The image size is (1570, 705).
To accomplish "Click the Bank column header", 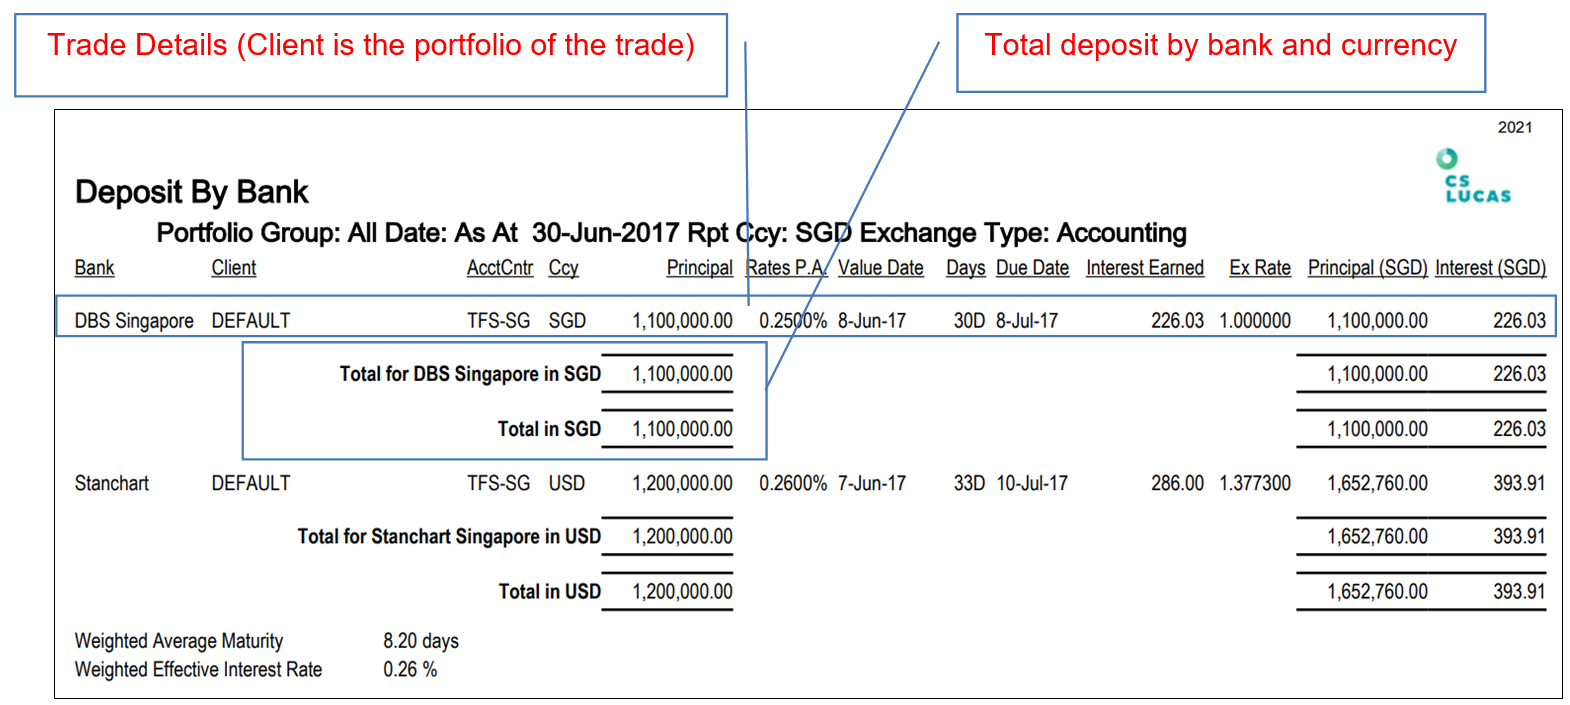I will coord(94,268).
